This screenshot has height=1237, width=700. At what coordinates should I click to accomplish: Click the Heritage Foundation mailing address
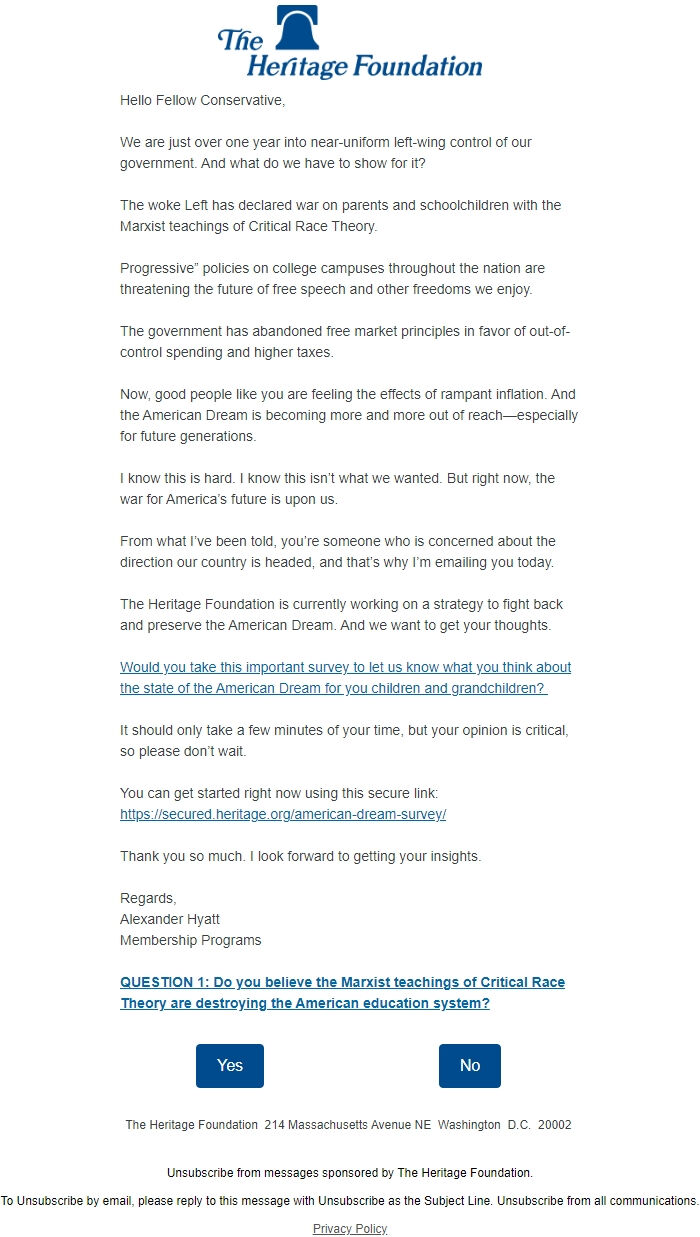(x=349, y=1124)
